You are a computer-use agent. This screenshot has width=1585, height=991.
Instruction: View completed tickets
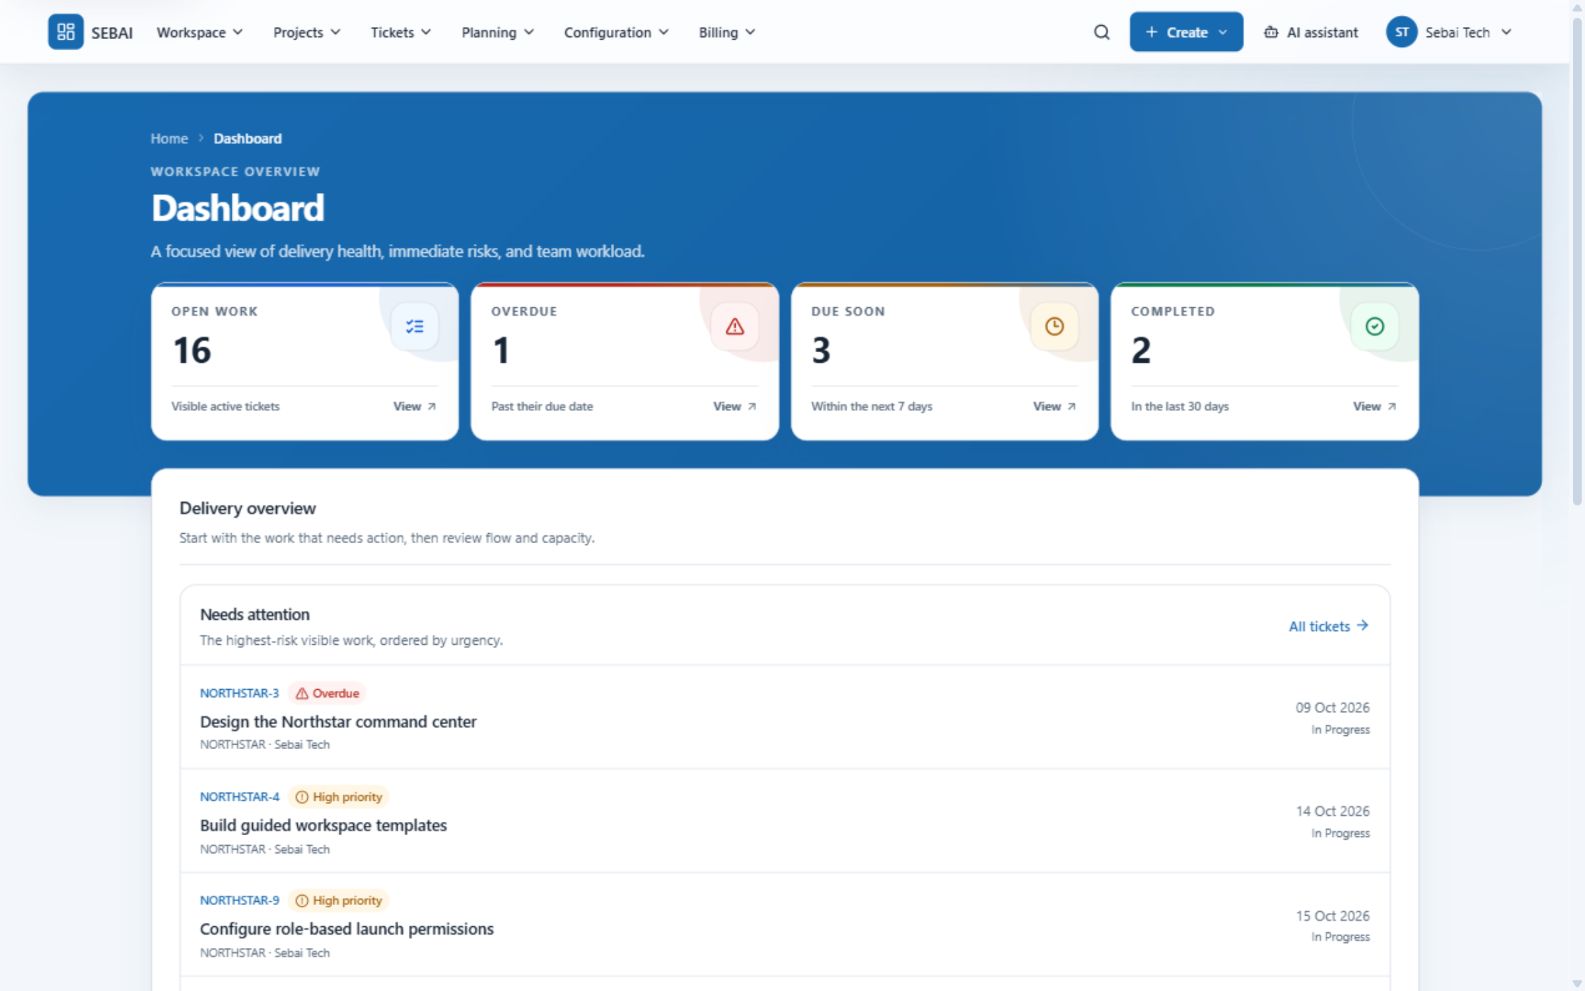1375,407
